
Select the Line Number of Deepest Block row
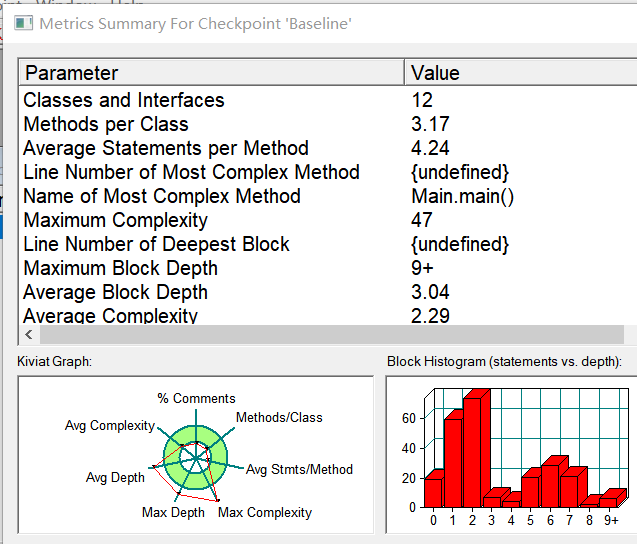pos(328,244)
